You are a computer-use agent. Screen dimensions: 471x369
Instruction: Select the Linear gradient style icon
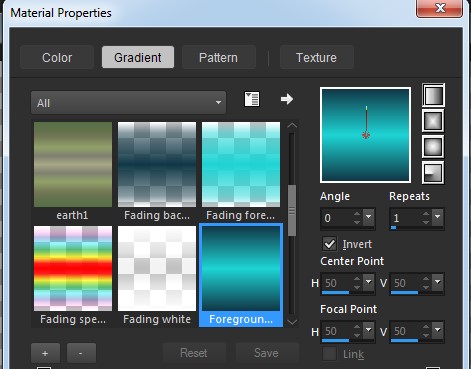[433, 95]
